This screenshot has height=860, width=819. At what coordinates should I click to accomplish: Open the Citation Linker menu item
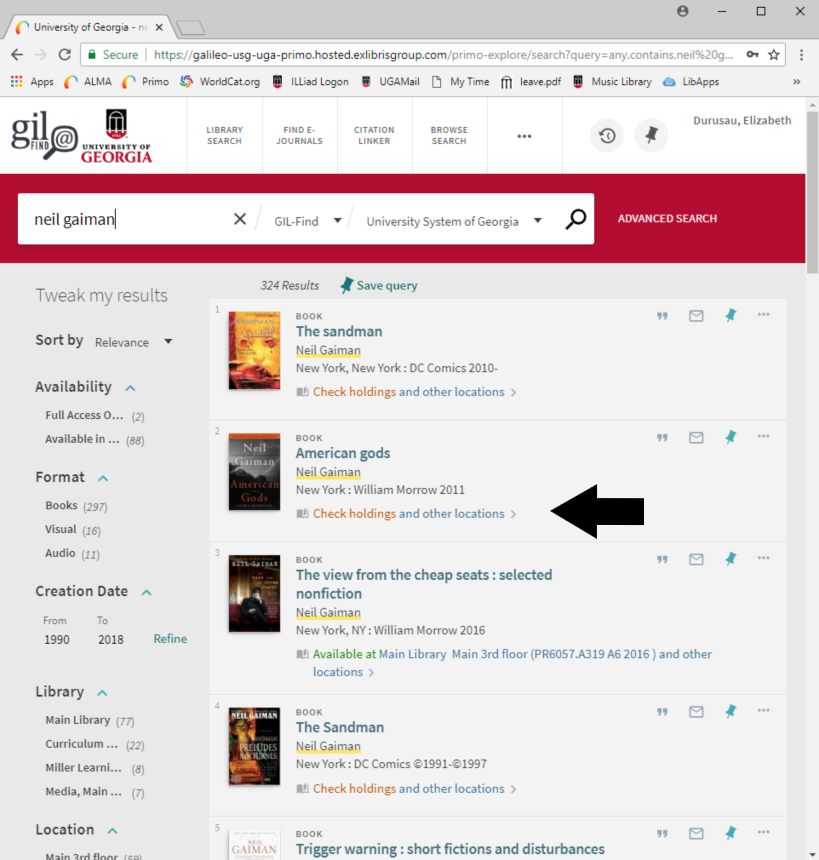click(x=374, y=135)
